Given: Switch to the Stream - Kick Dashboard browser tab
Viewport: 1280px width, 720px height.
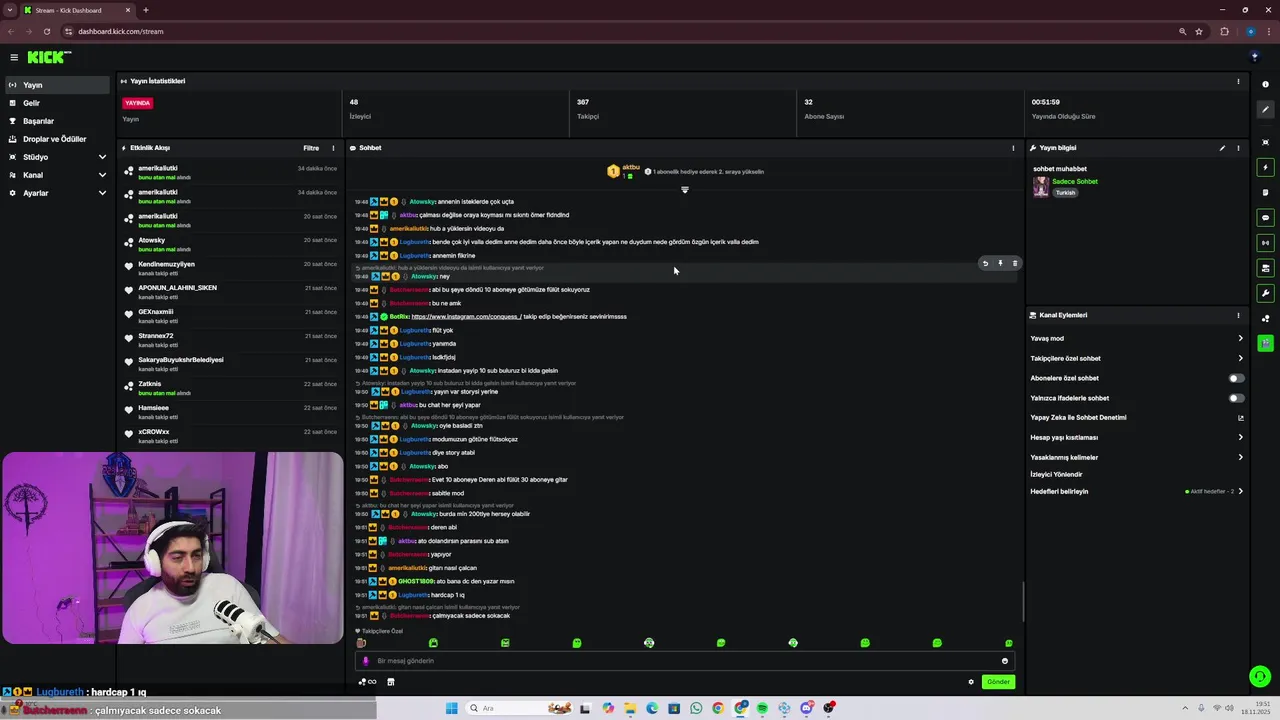Looking at the screenshot, I should coord(77,10).
